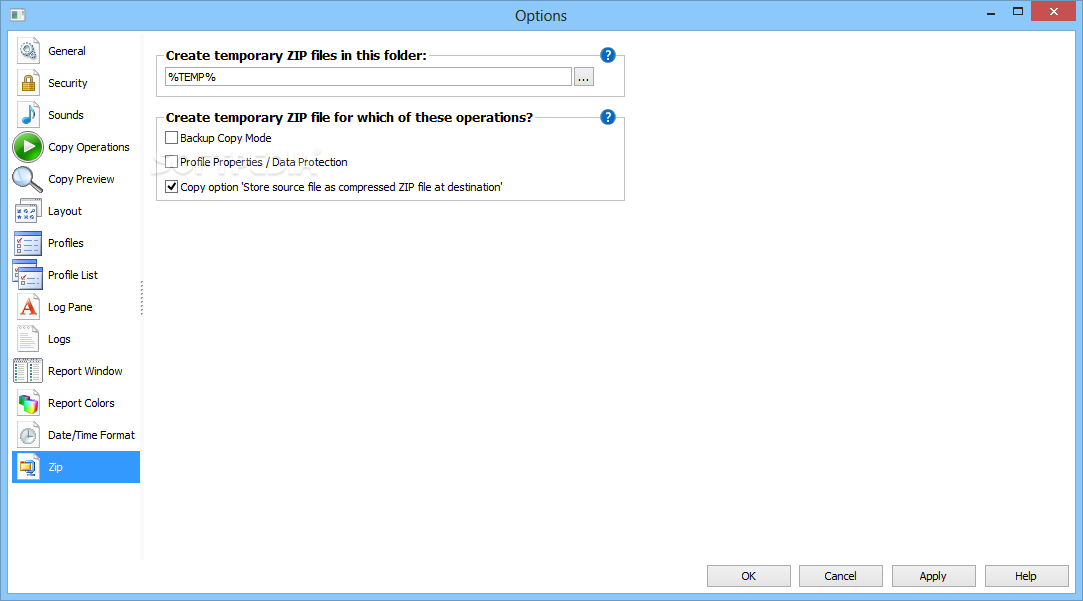Open Security via the padlock icon

pos(28,83)
